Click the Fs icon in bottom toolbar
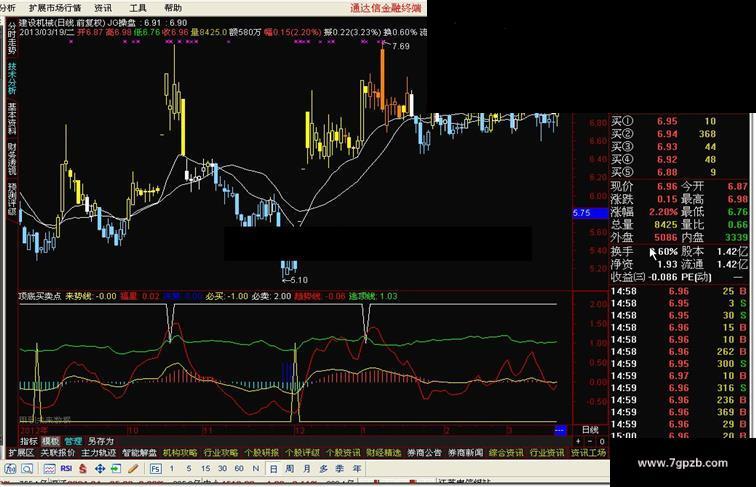This screenshot has width=756, height=487. coord(155,469)
